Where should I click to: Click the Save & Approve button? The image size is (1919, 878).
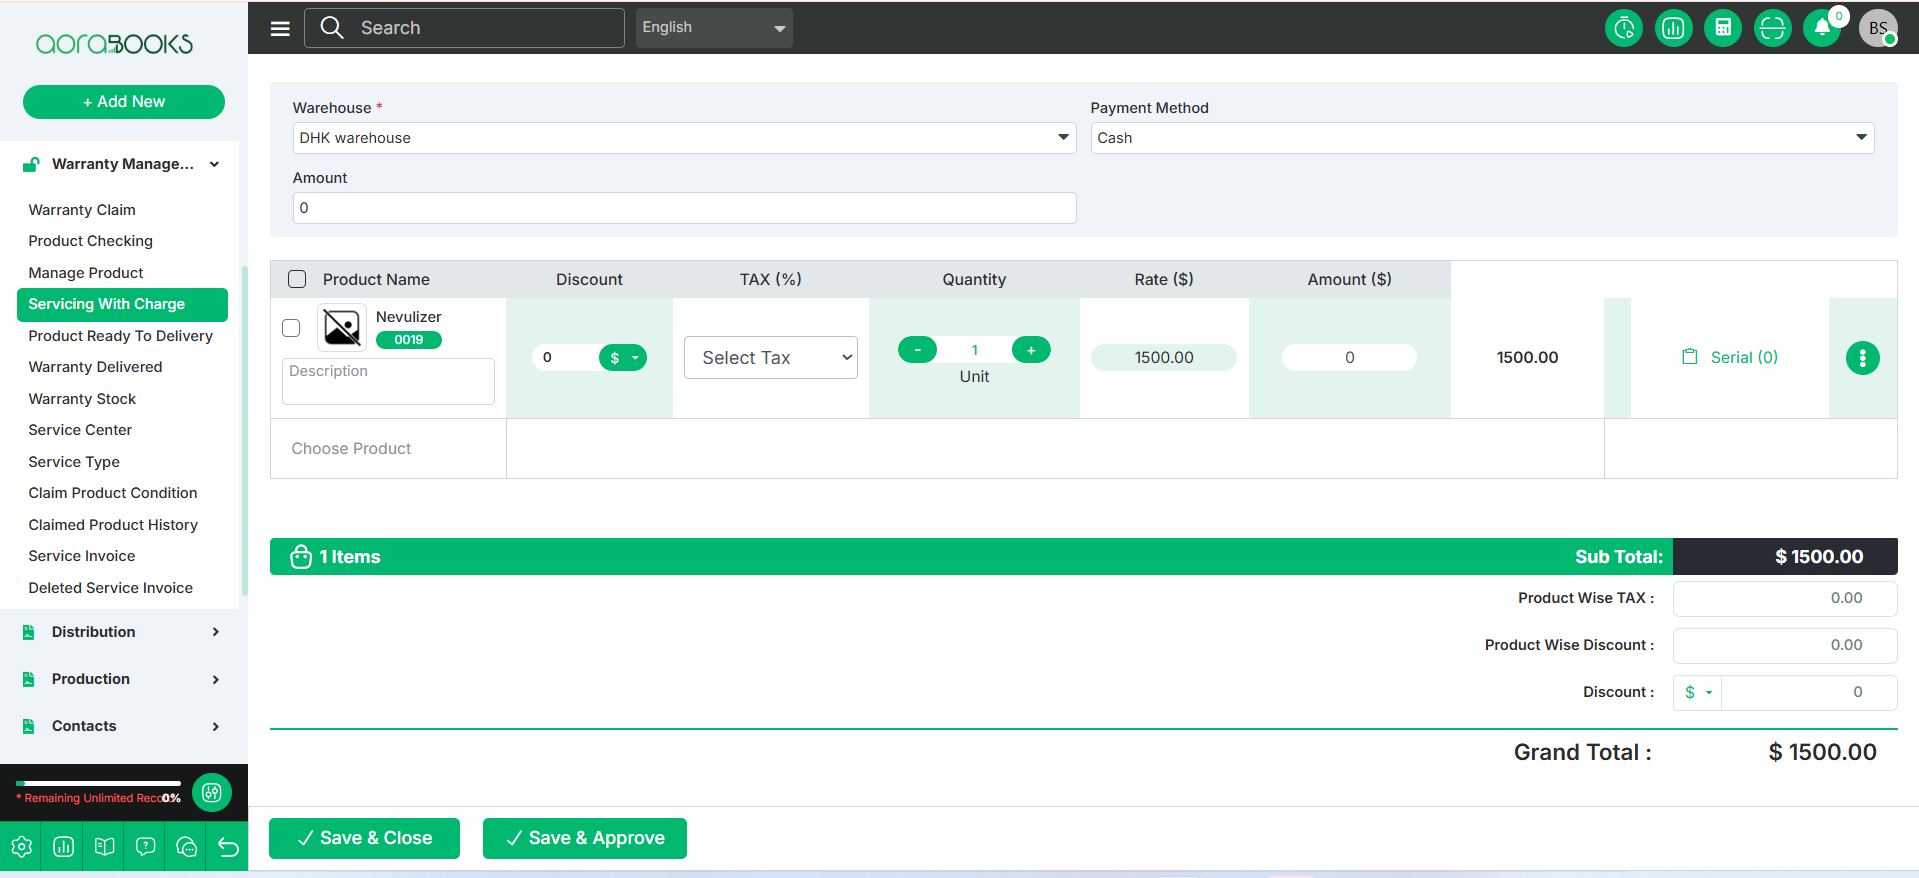click(x=584, y=838)
